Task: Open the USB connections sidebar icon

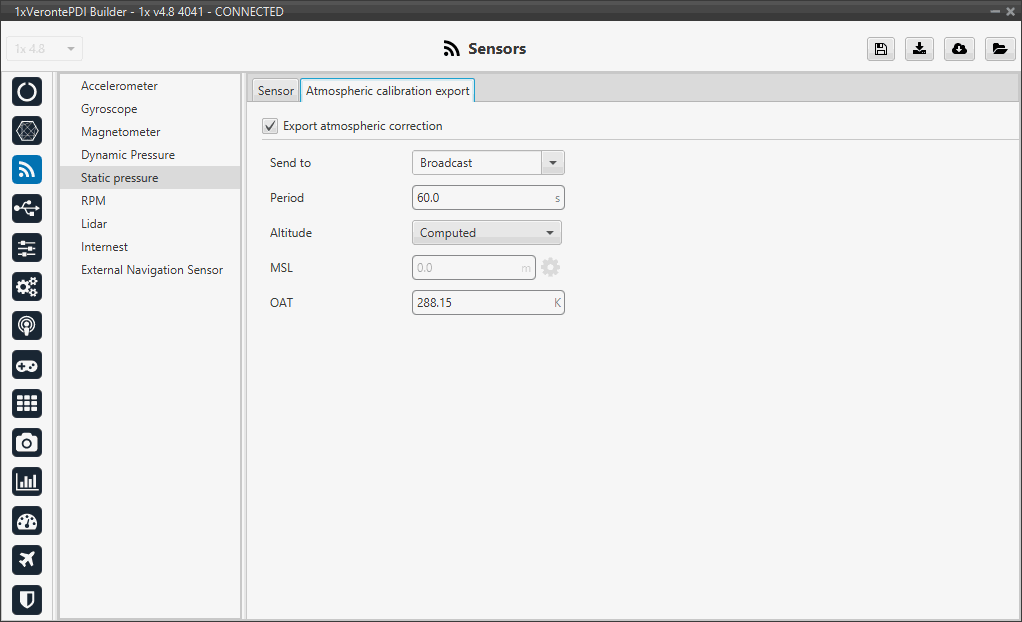Action: point(27,208)
